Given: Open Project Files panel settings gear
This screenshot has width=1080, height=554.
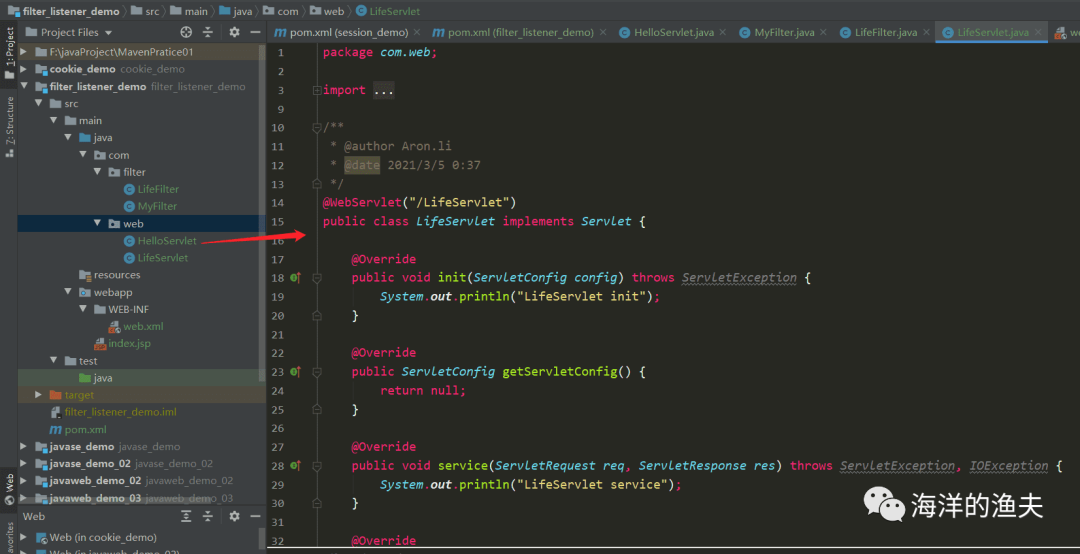Looking at the screenshot, I should [x=234, y=32].
